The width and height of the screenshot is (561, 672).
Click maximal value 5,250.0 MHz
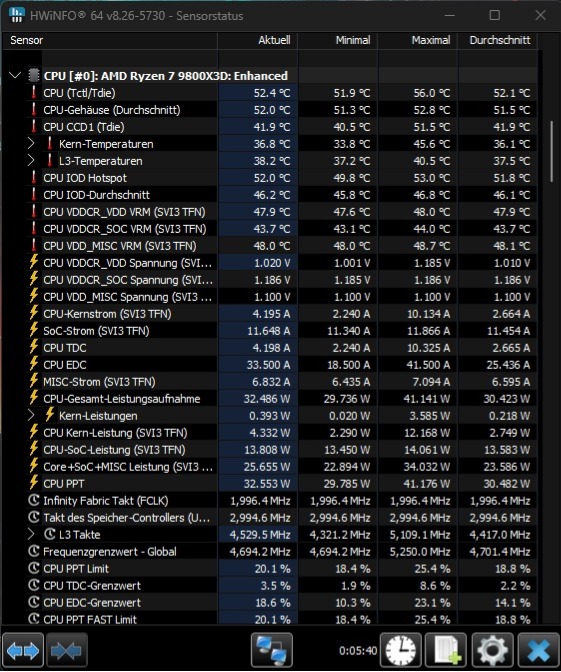[x=420, y=552]
